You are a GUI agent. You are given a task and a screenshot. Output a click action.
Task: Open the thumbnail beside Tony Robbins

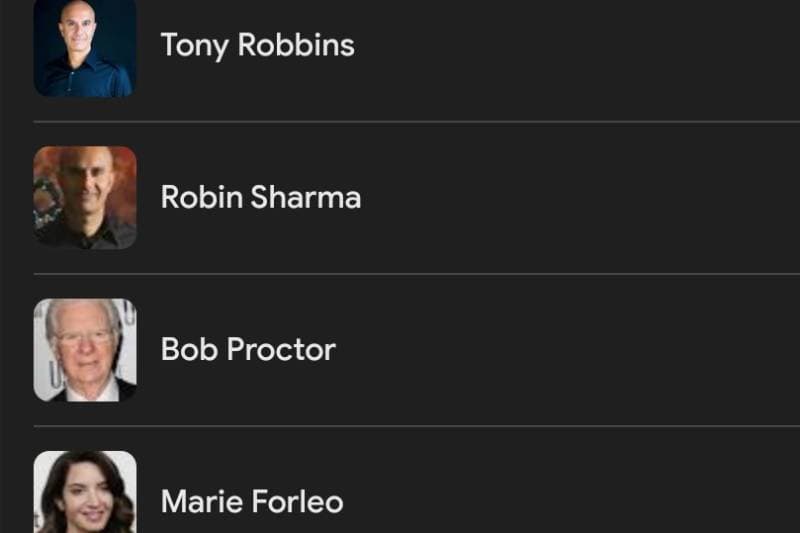point(85,48)
